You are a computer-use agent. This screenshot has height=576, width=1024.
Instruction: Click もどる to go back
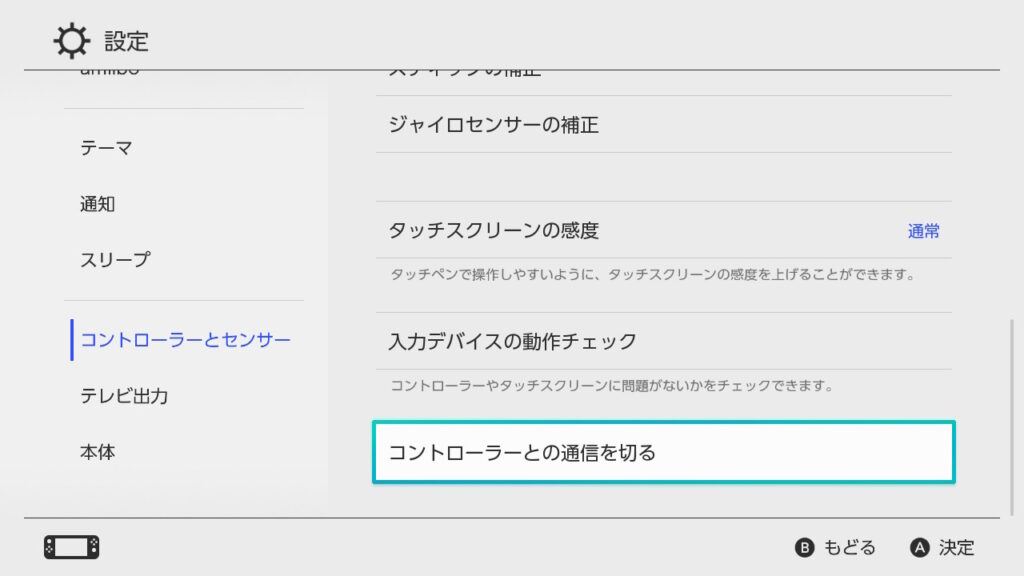850,547
